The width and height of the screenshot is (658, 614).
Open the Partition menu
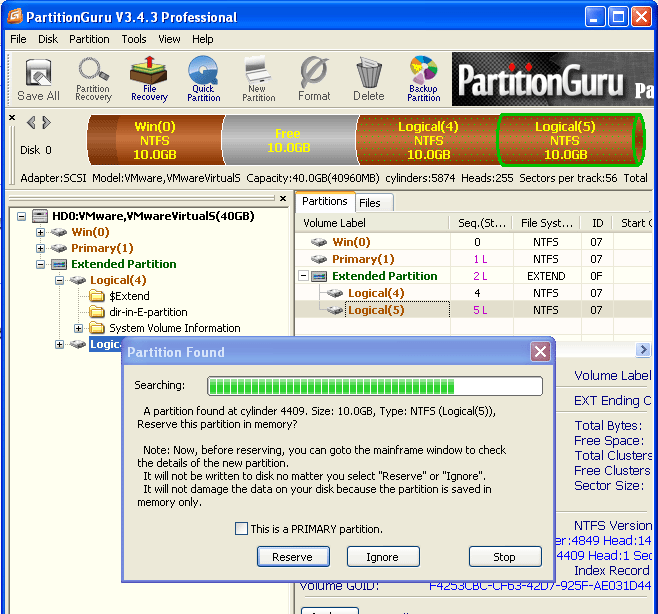tap(89, 39)
